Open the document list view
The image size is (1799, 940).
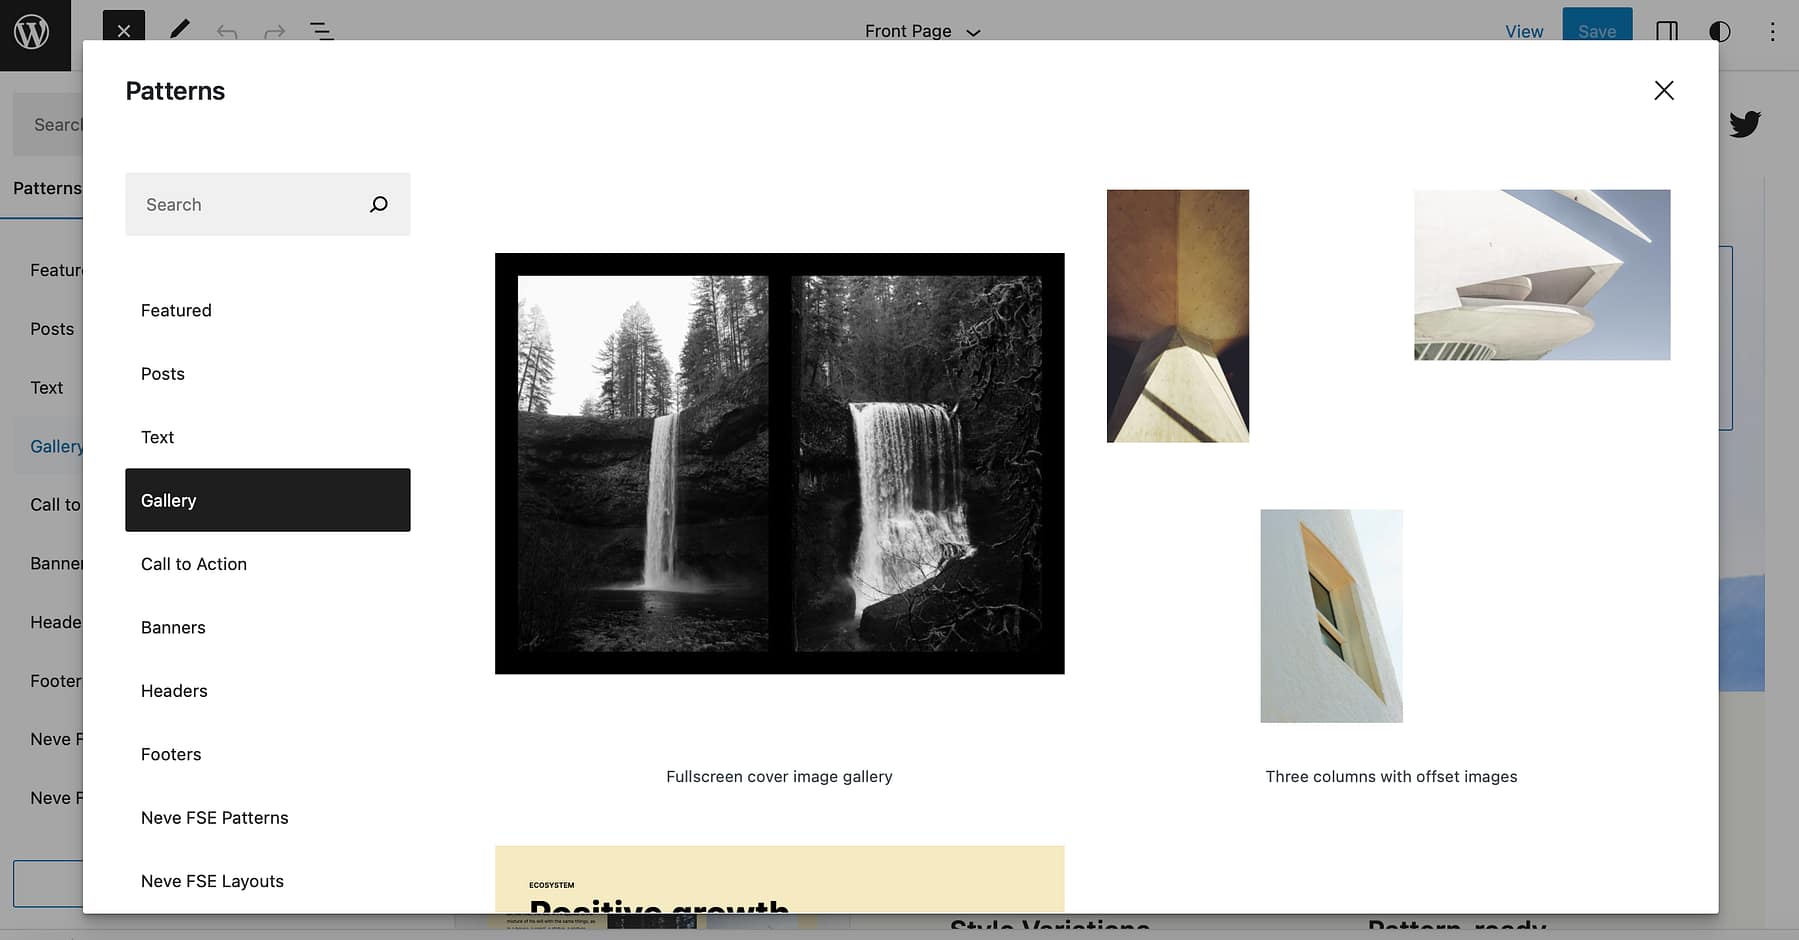pyautogui.click(x=321, y=31)
